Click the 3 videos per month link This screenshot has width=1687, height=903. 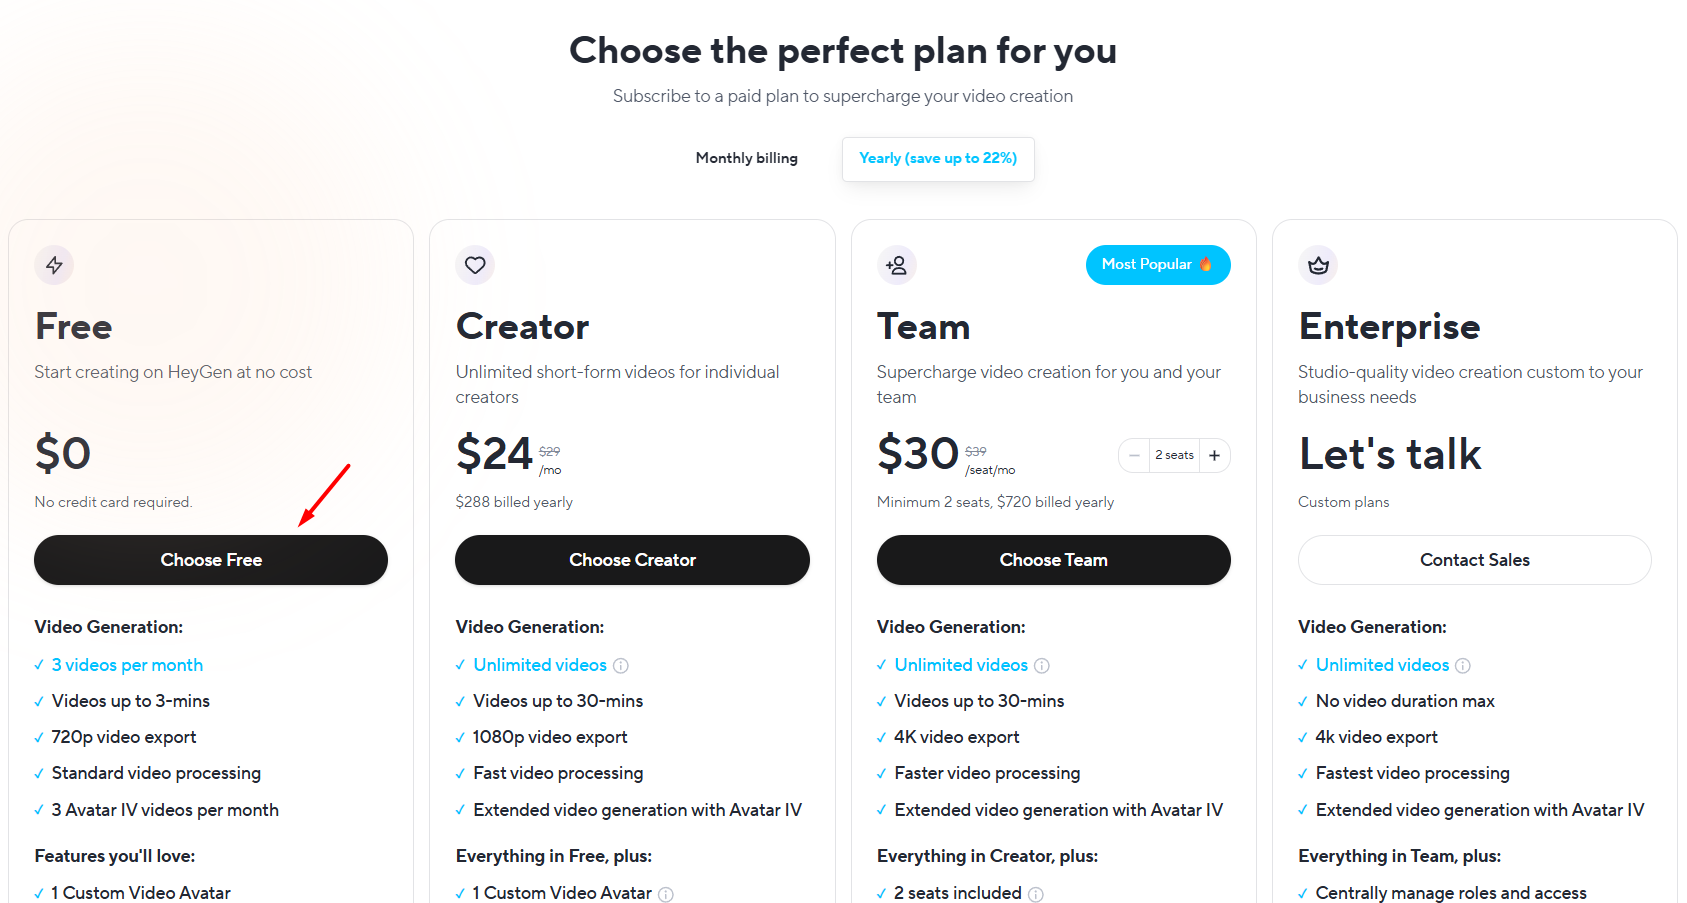[x=127, y=665]
